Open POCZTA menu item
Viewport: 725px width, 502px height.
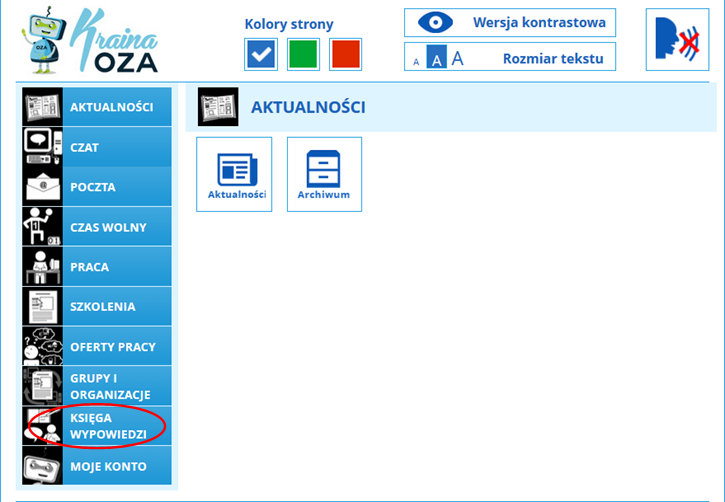(x=97, y=187)
